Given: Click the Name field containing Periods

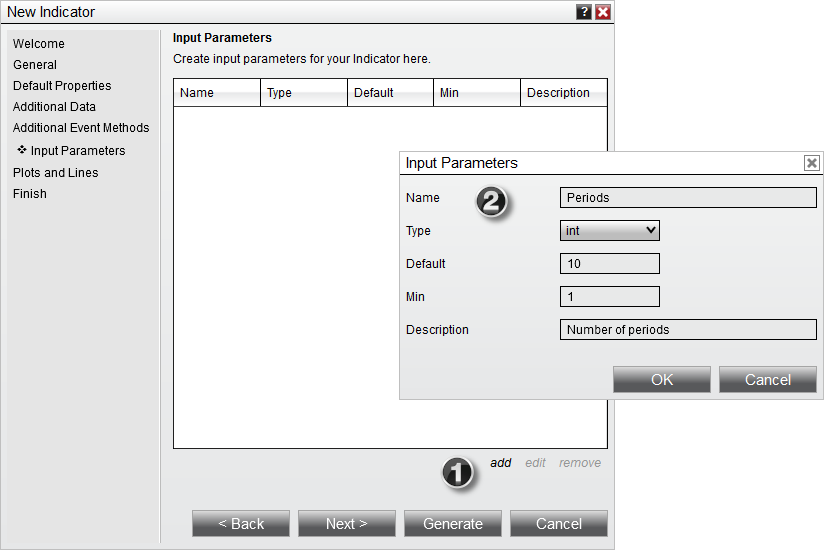Looking at the screenshot, I should pyautogui.click(x=688, y=198).
